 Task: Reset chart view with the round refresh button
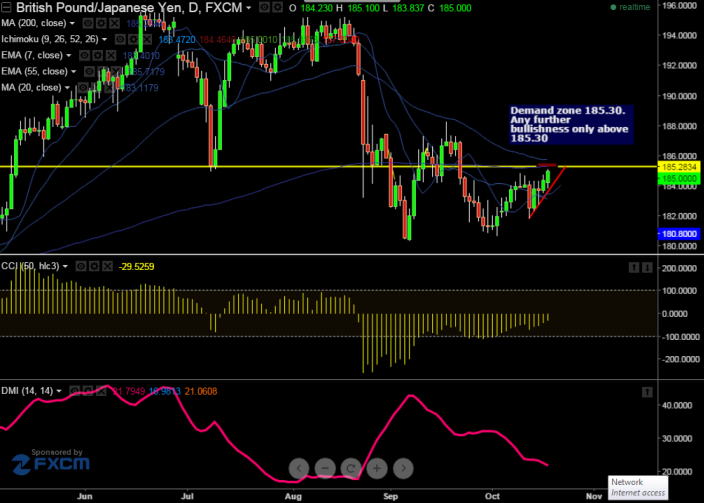(x=351, y=468)
